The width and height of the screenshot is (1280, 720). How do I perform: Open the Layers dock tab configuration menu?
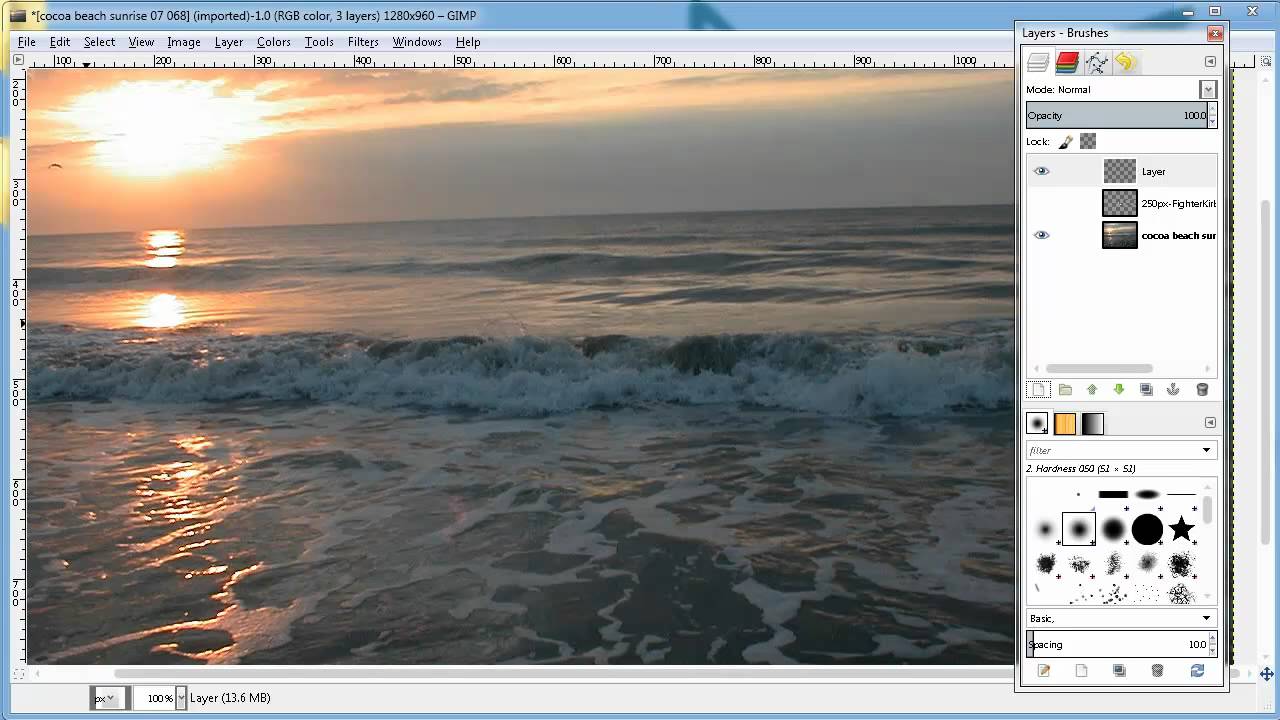tap(1210, 62)
